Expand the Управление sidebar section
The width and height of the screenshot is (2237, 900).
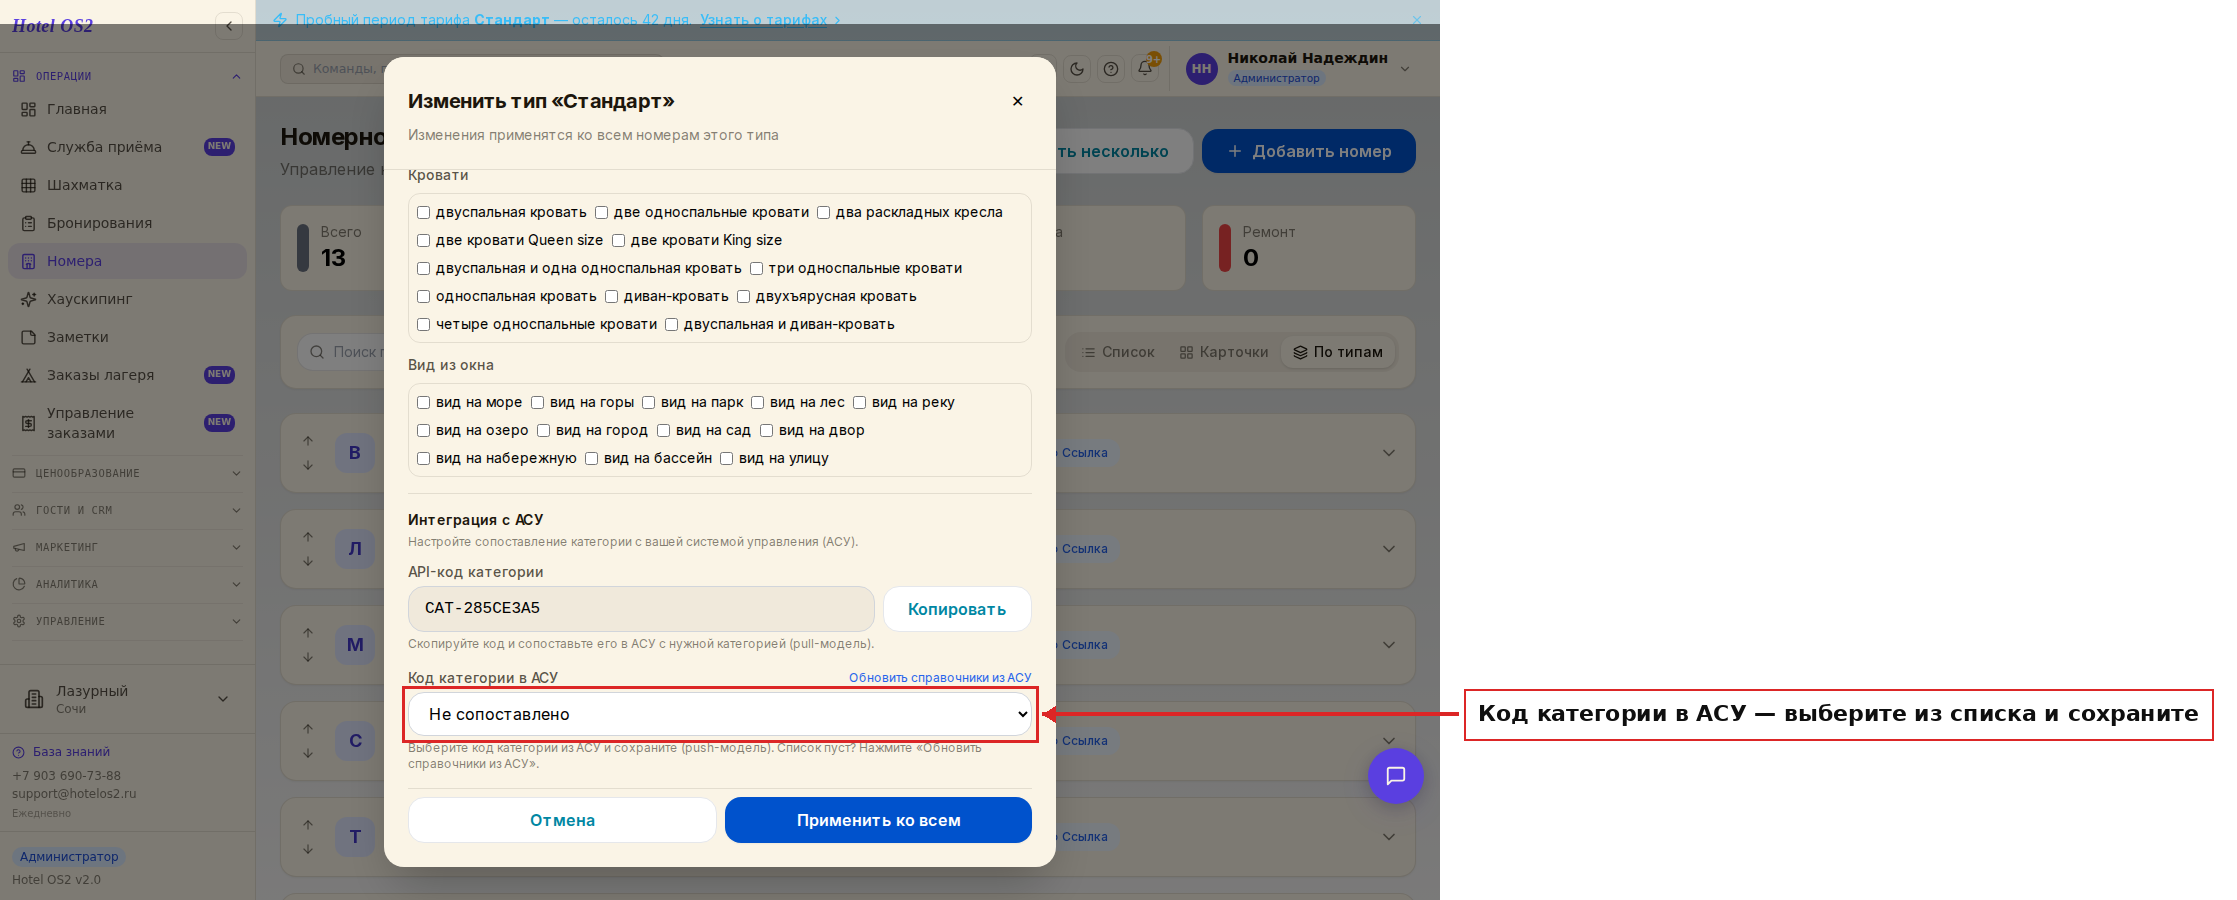126,621
